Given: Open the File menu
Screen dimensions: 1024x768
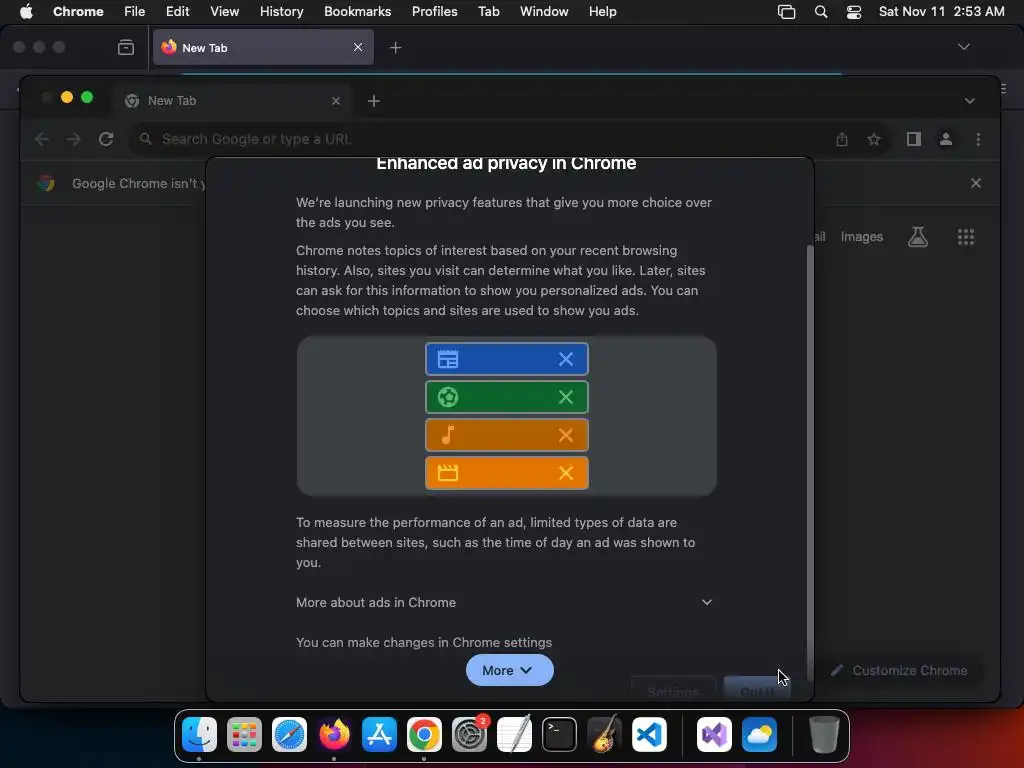Looking at the screenshot, I should tap(135, 11).
